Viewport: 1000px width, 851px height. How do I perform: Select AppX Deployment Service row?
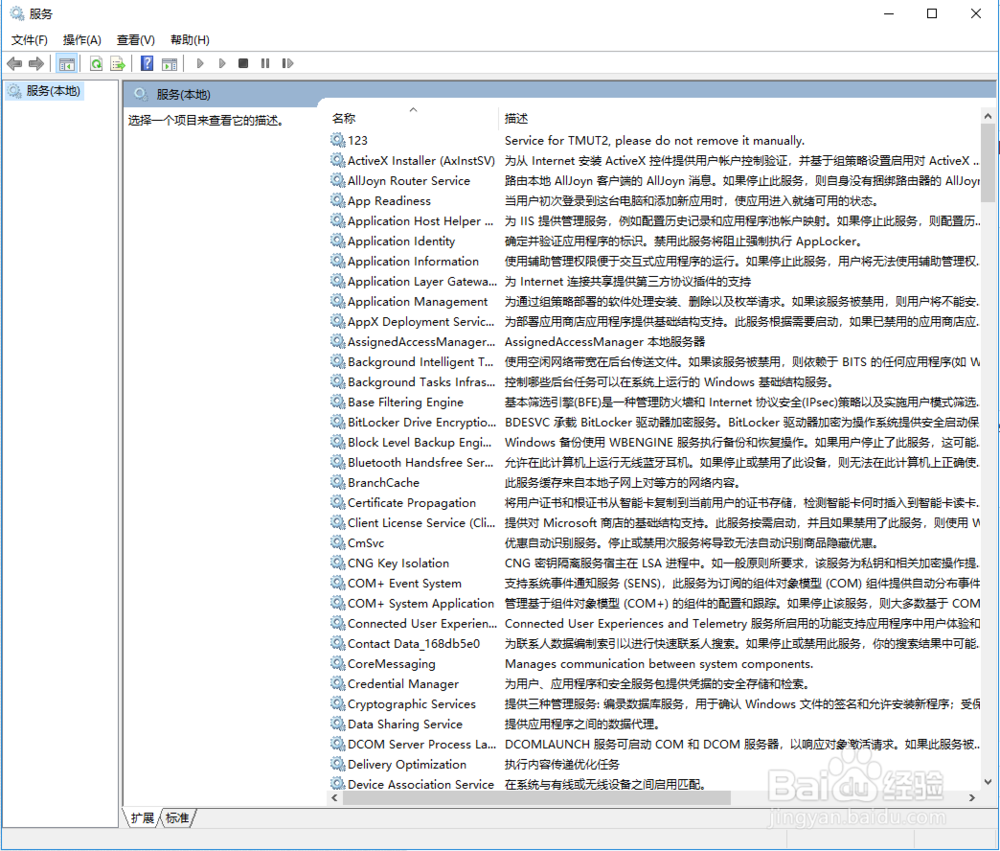tap(655, 322)
